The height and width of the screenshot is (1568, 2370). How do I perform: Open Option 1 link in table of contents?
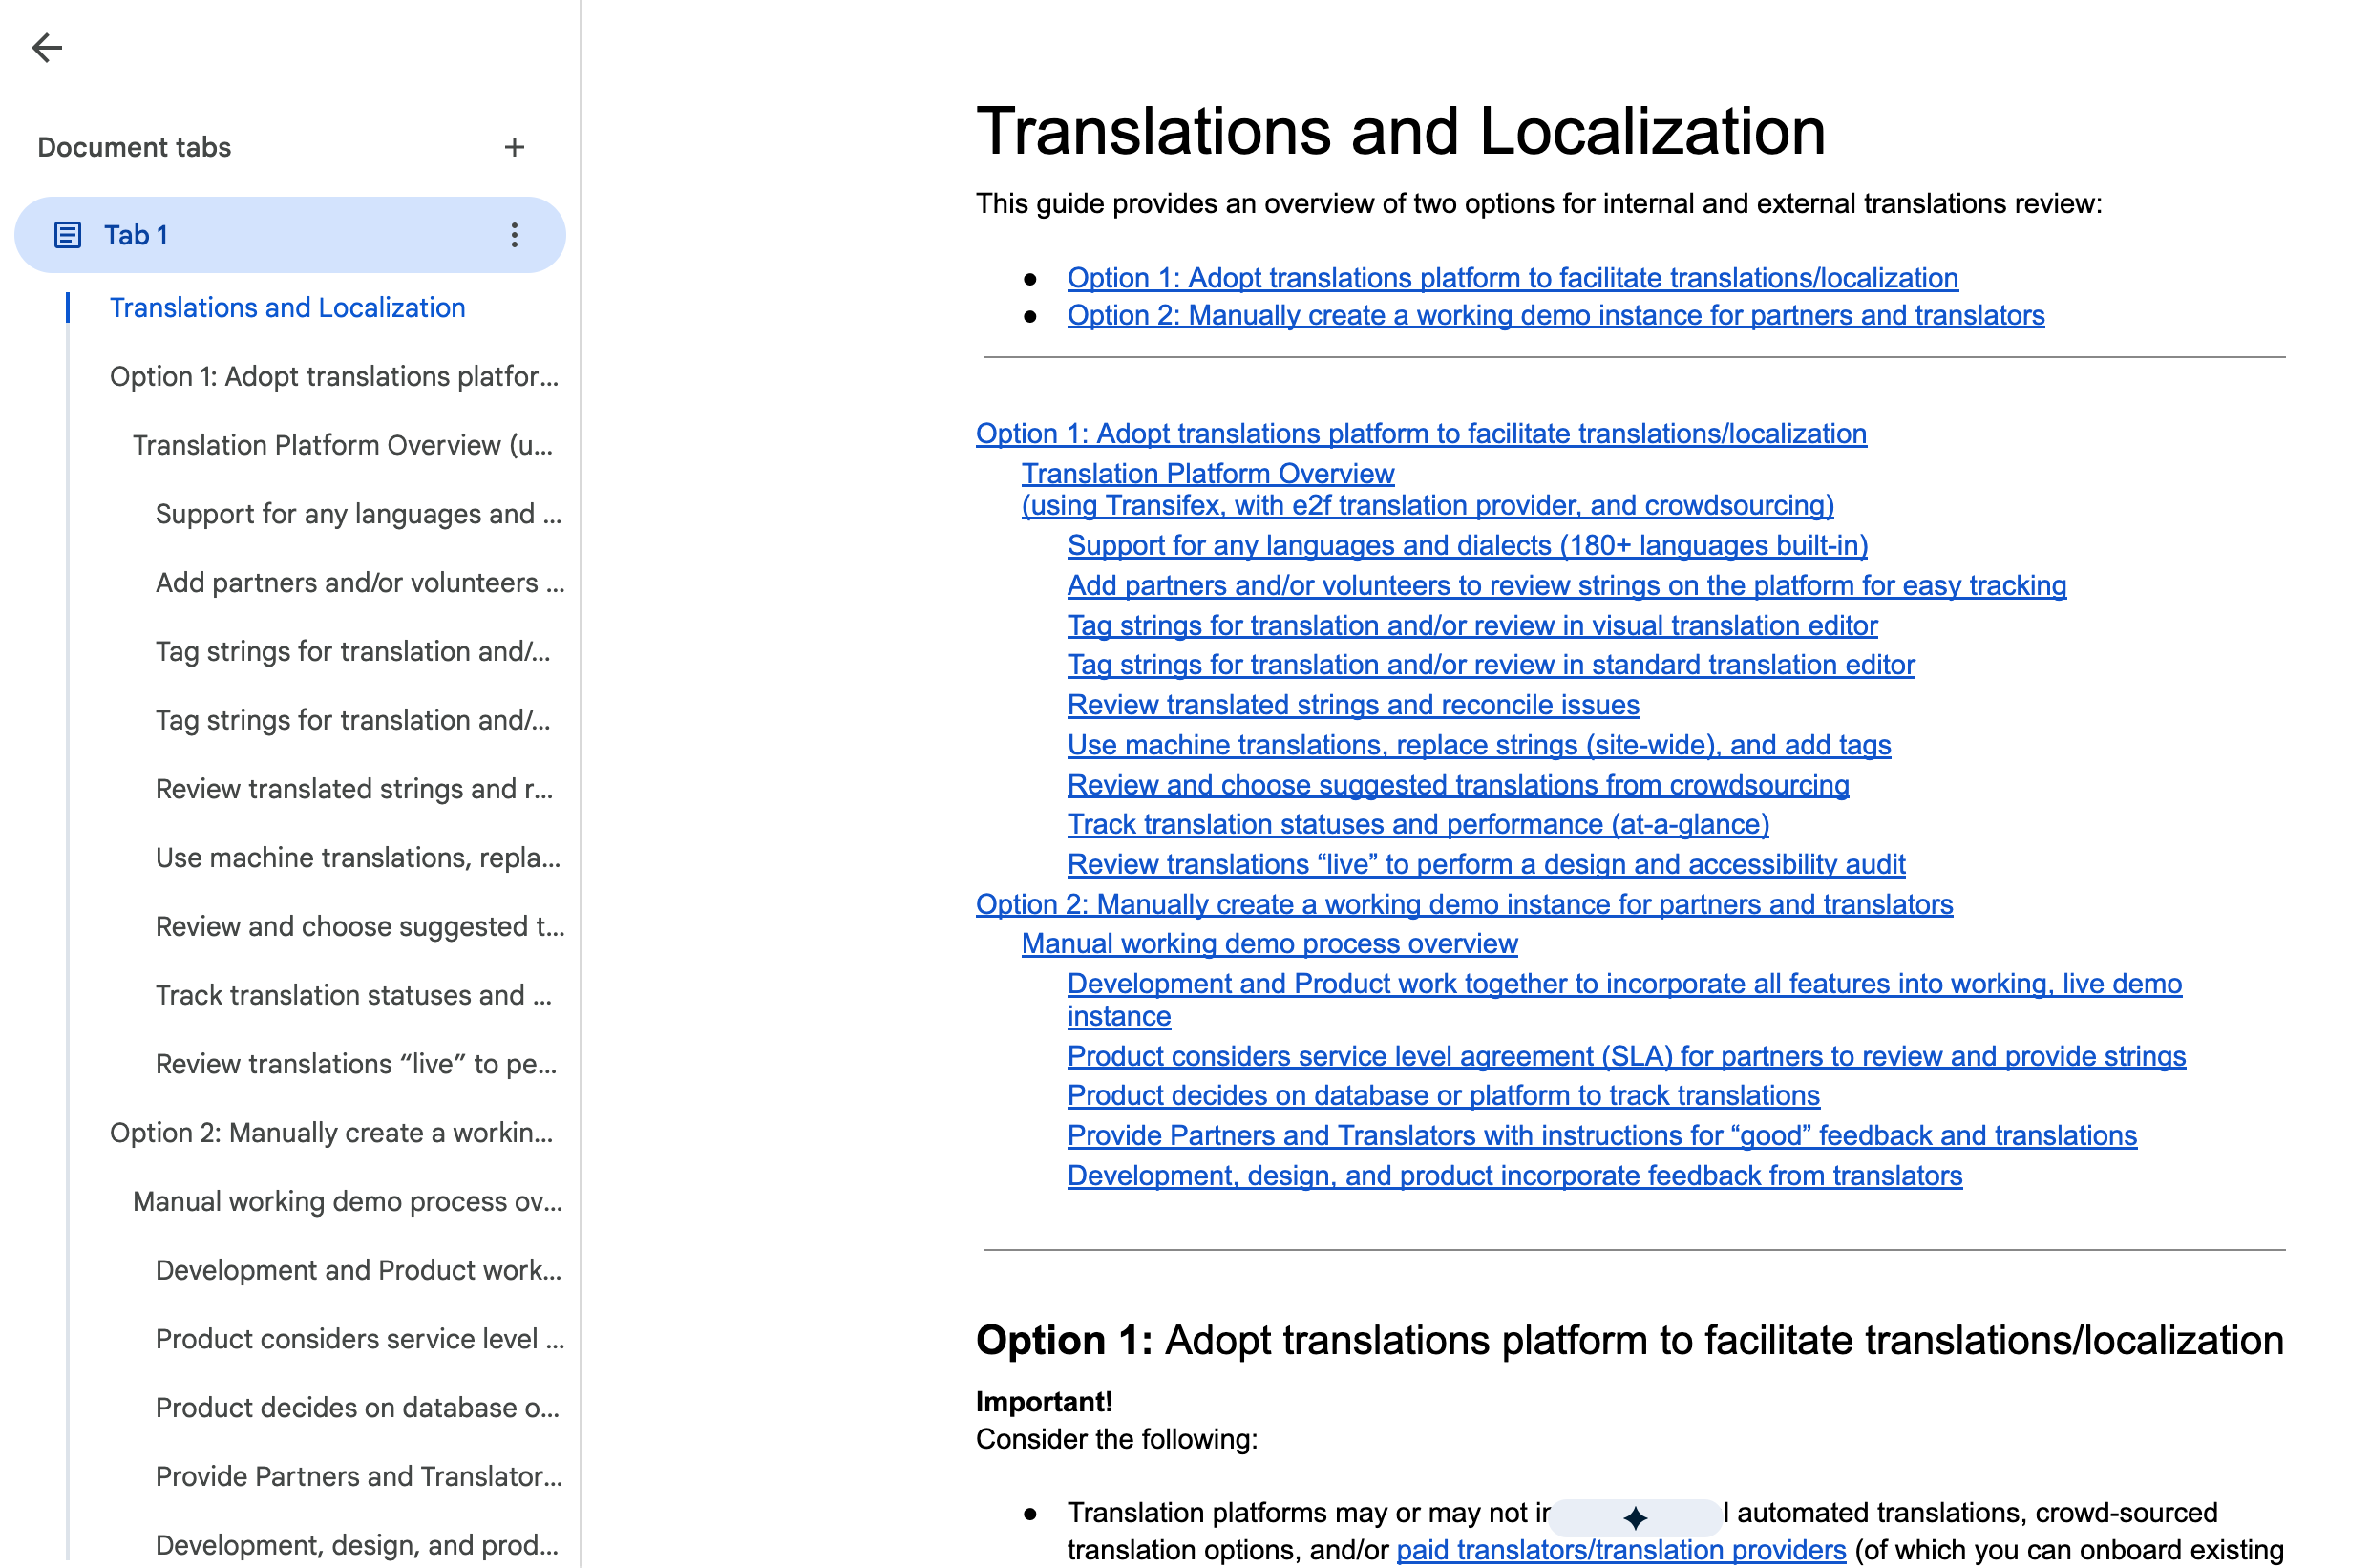tap(1420, 434)
